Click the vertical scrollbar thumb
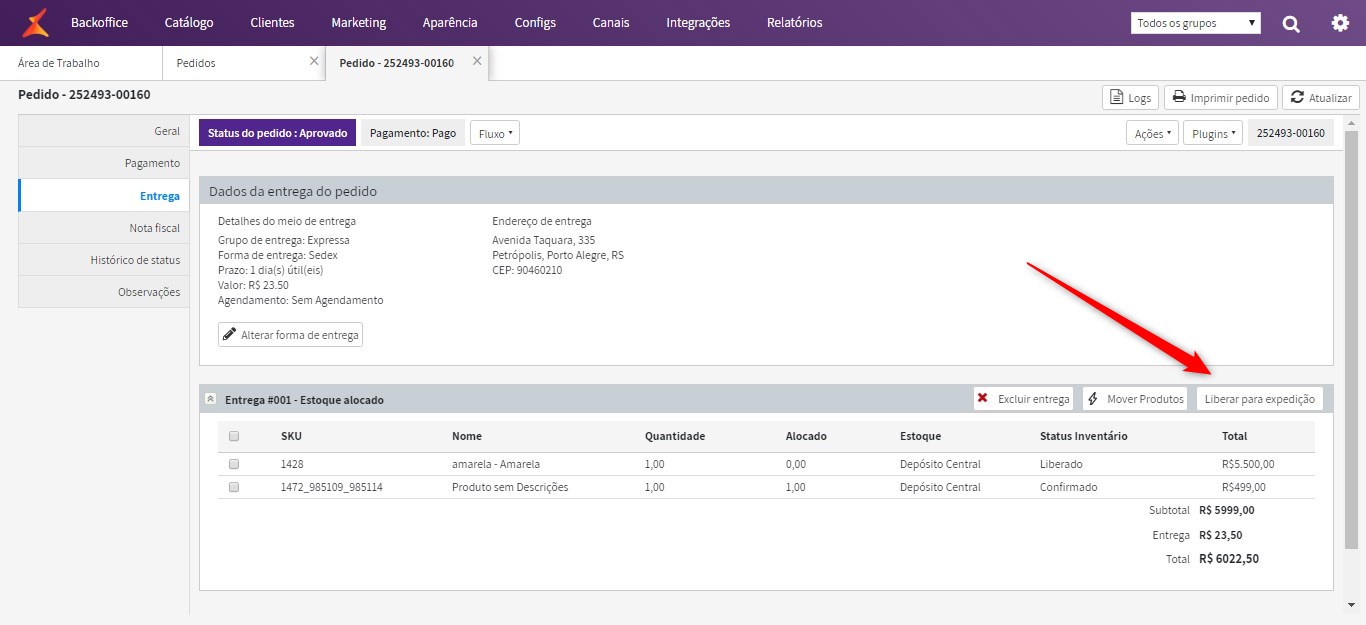 [1352, 340]
